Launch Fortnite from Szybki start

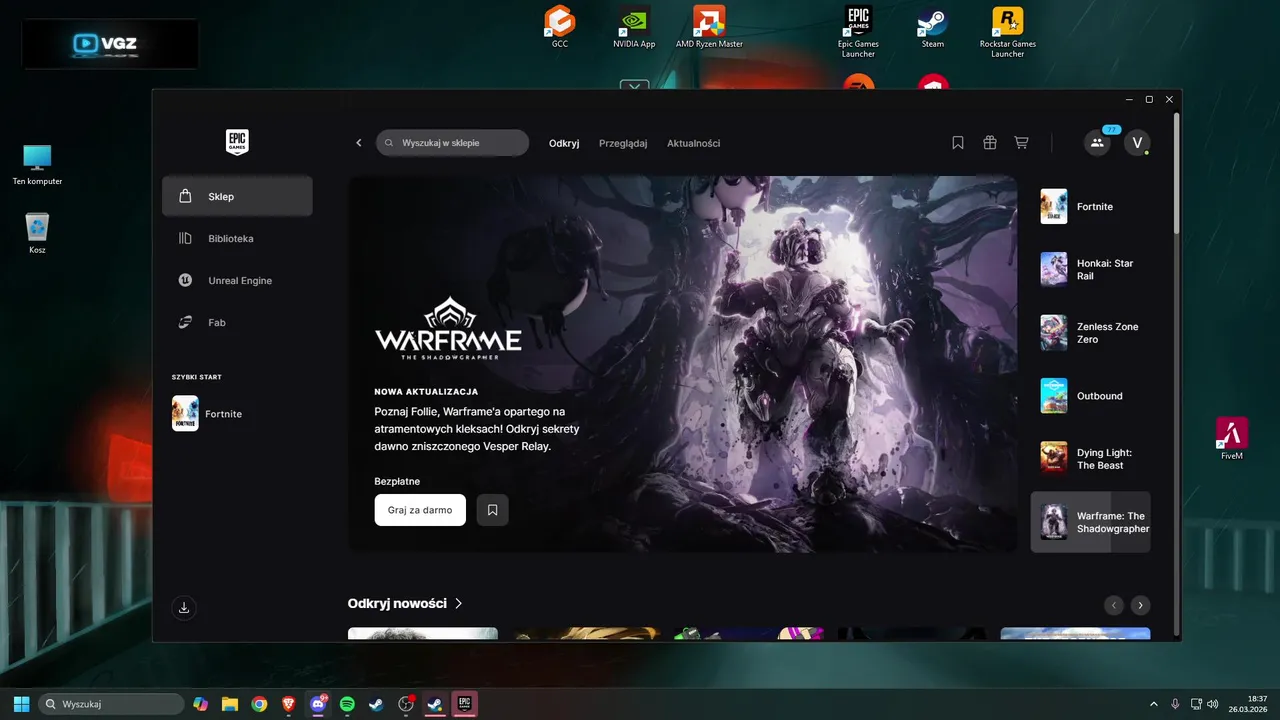(x=237, y=413)
